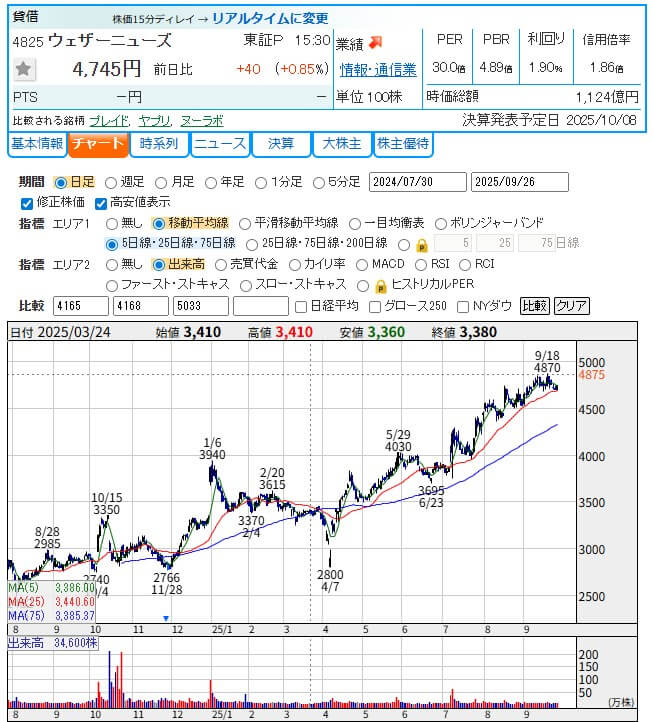Check the 日経平均 comparison checkbox

(301, 306)
